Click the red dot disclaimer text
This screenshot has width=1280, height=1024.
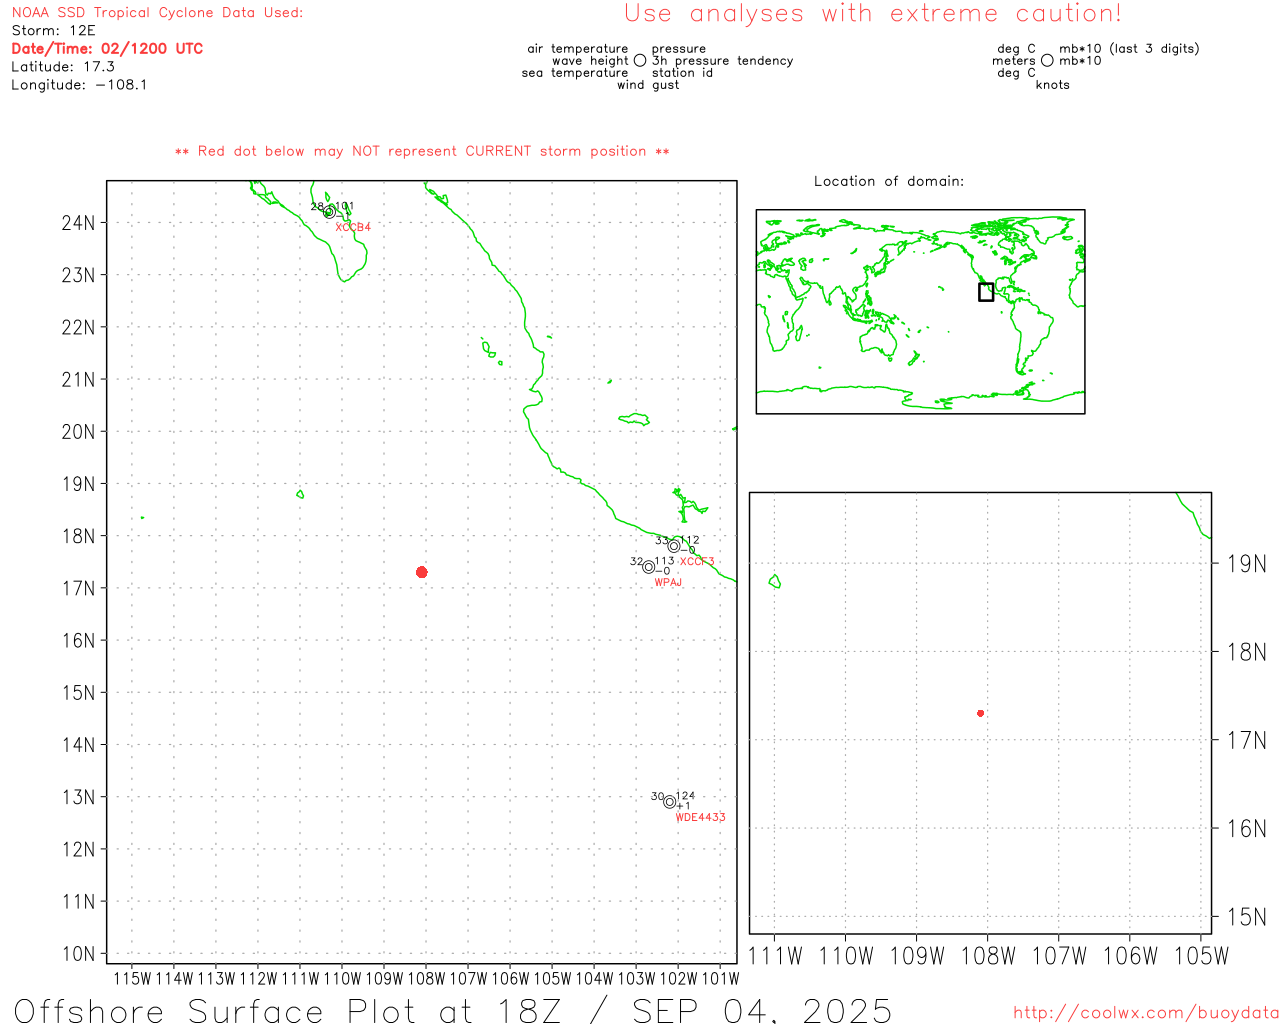click(x=422, y=151)
